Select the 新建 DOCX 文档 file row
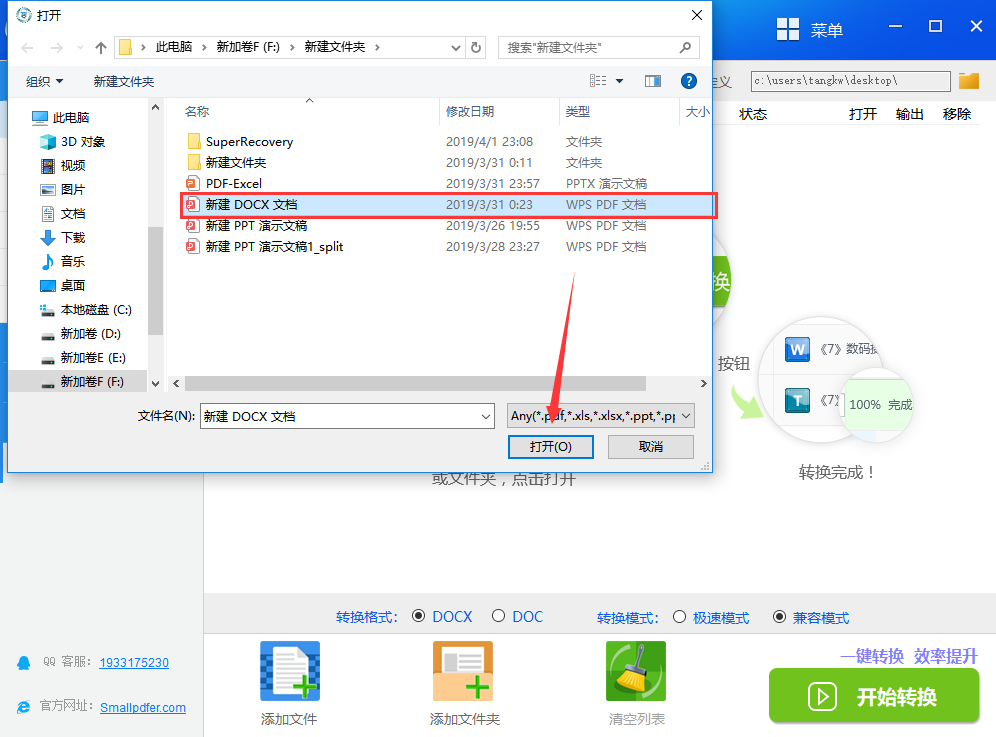Image resolution: width=996 pixels, height=737 pixels. (x=449, y=205)
